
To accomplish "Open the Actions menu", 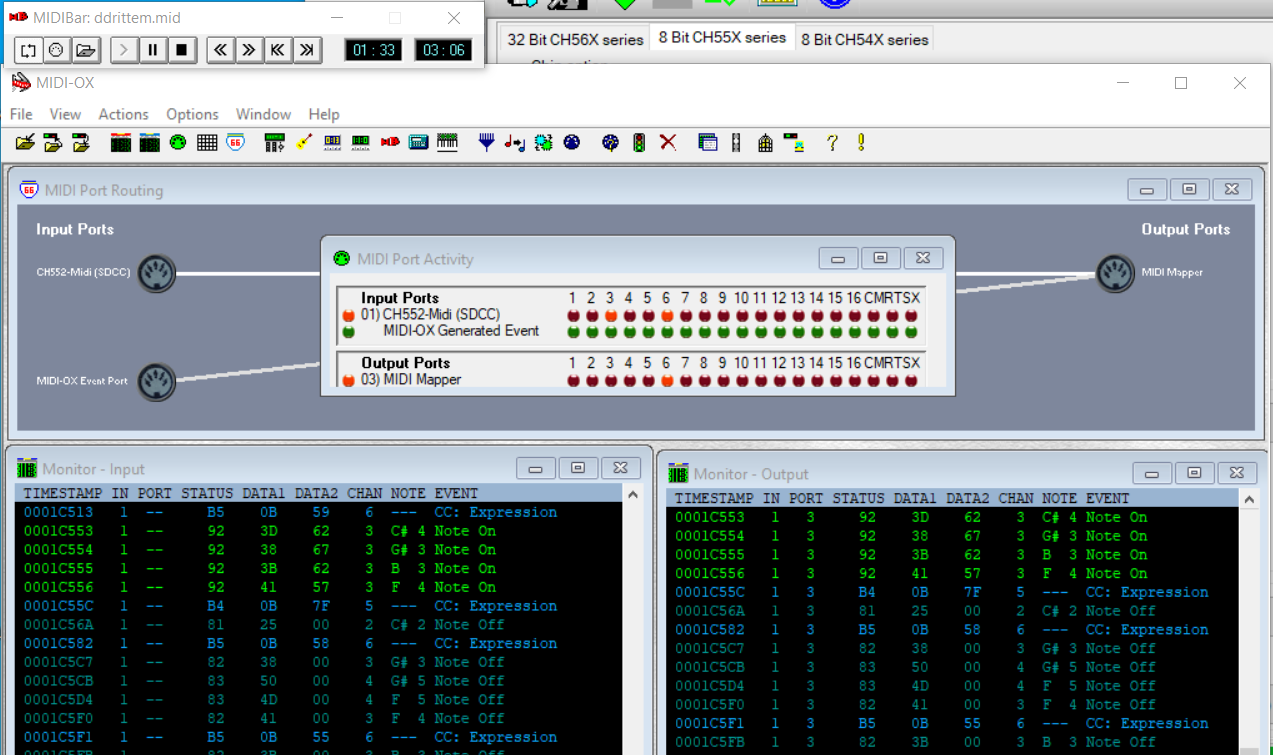I will tap(123, 114).
